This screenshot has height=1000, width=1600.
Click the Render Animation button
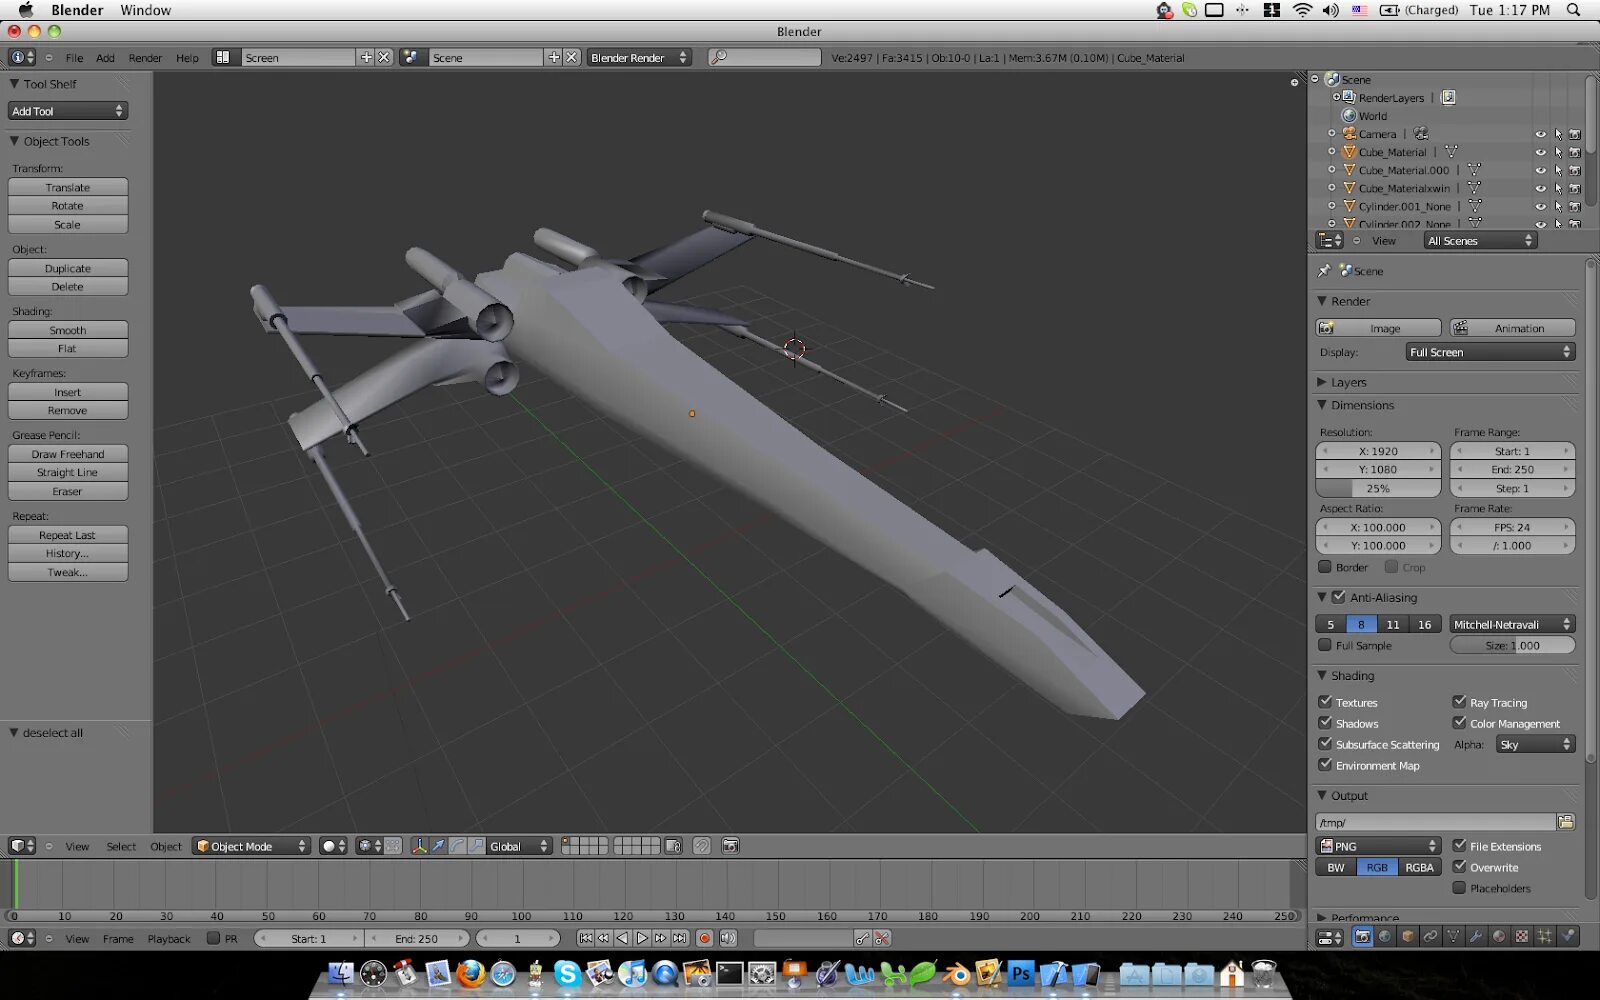click(1512, 328)
